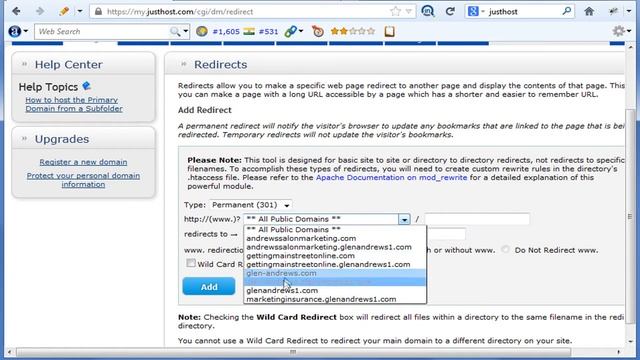This screenshot has width=640, height=360.
Task: Collapse the Upgrades panel arrow icon
Action: tap(24, 139)
